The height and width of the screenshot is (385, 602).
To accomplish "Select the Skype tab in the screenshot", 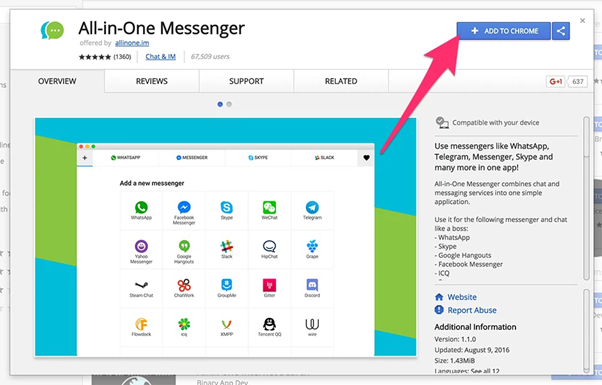I will 258,158.
